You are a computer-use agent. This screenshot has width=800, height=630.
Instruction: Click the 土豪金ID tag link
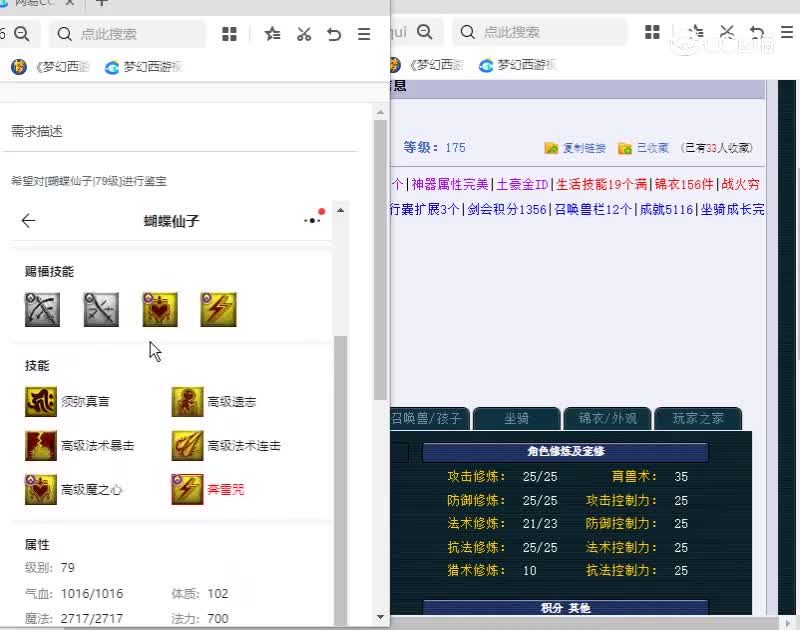pyautogui.click(x=522, y=184)
